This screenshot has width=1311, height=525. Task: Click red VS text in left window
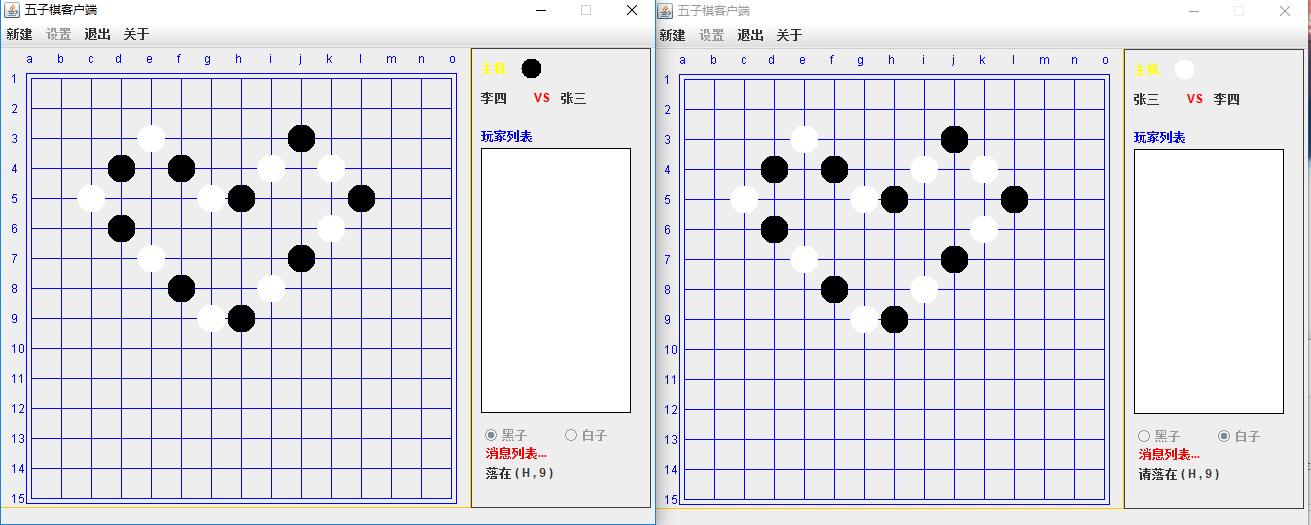(x=542, y=98)
